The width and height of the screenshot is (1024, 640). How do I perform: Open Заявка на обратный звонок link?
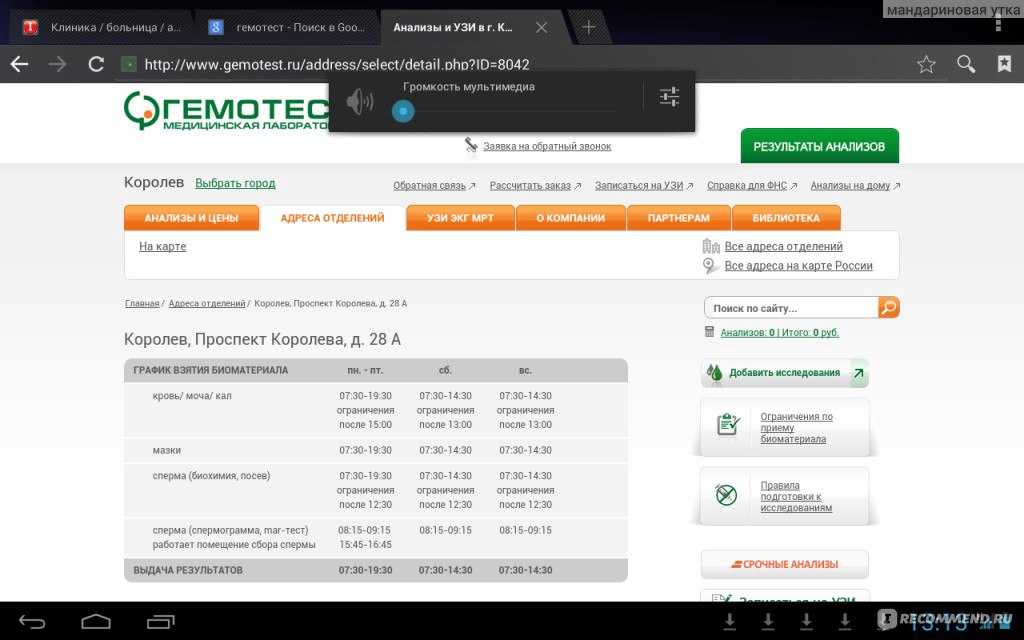[x=547, y=146]
